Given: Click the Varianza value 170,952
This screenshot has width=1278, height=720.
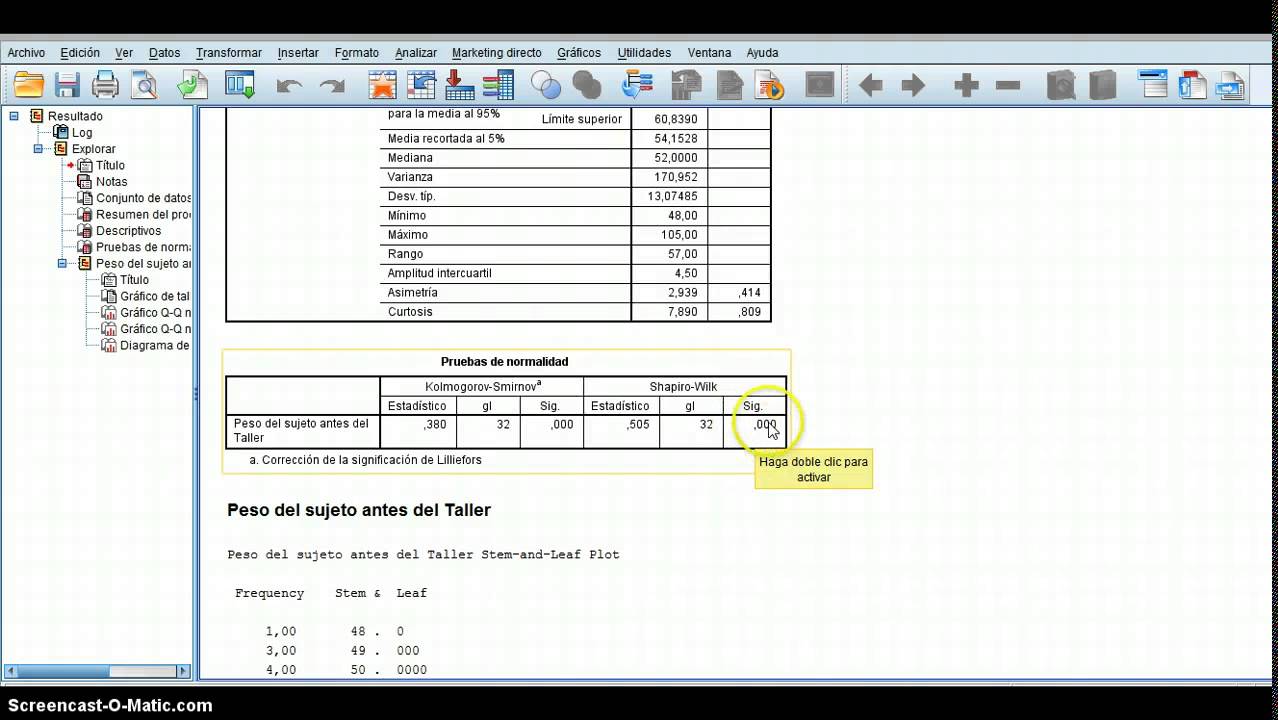Looking at the screenshot, I should coord(678,177).
